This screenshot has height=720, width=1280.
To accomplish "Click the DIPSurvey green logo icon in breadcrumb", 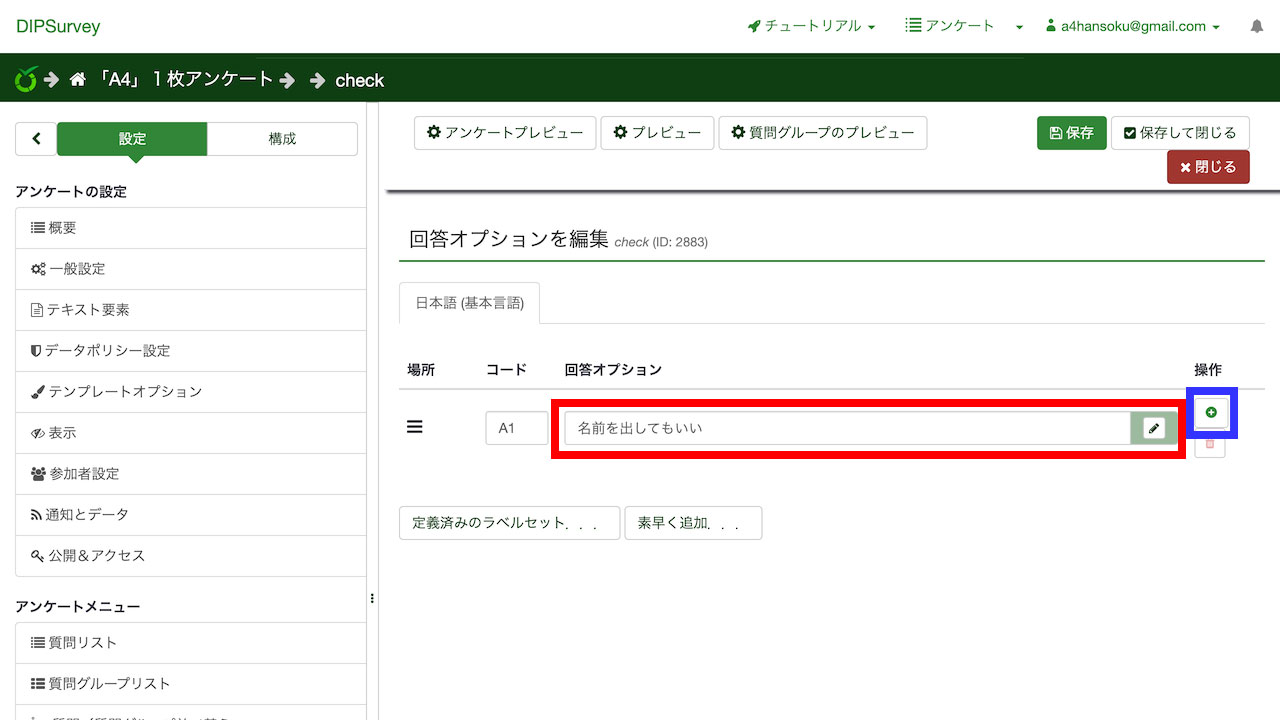I will point(27,80).
